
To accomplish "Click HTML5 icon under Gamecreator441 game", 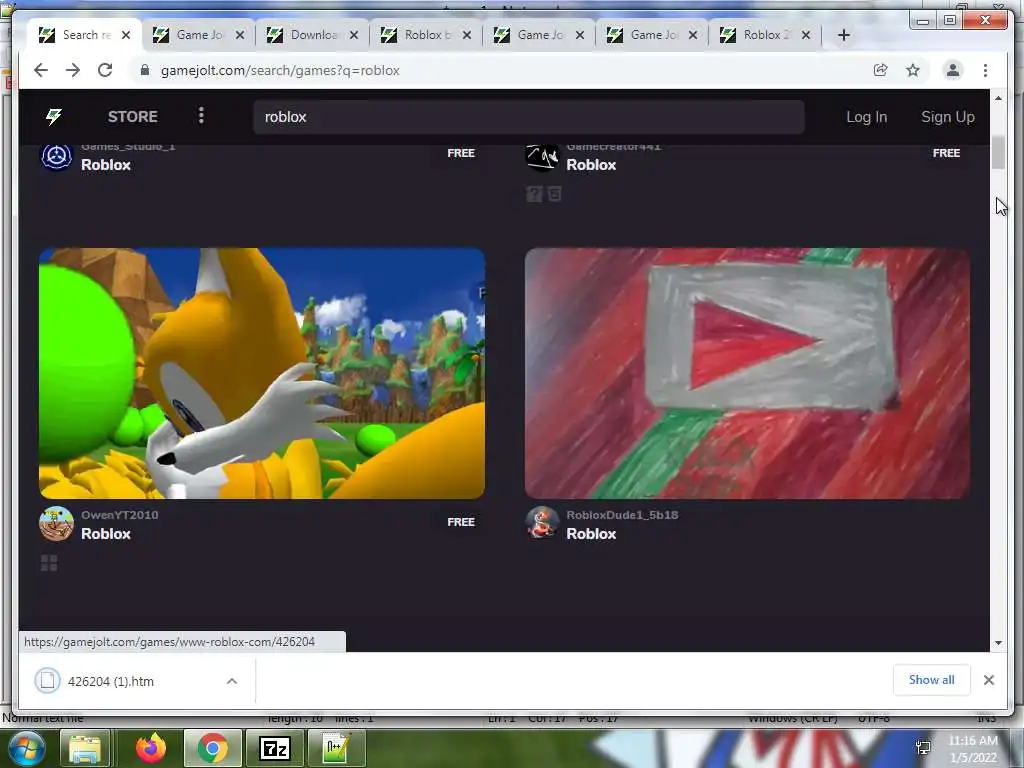I will [554, 194].
